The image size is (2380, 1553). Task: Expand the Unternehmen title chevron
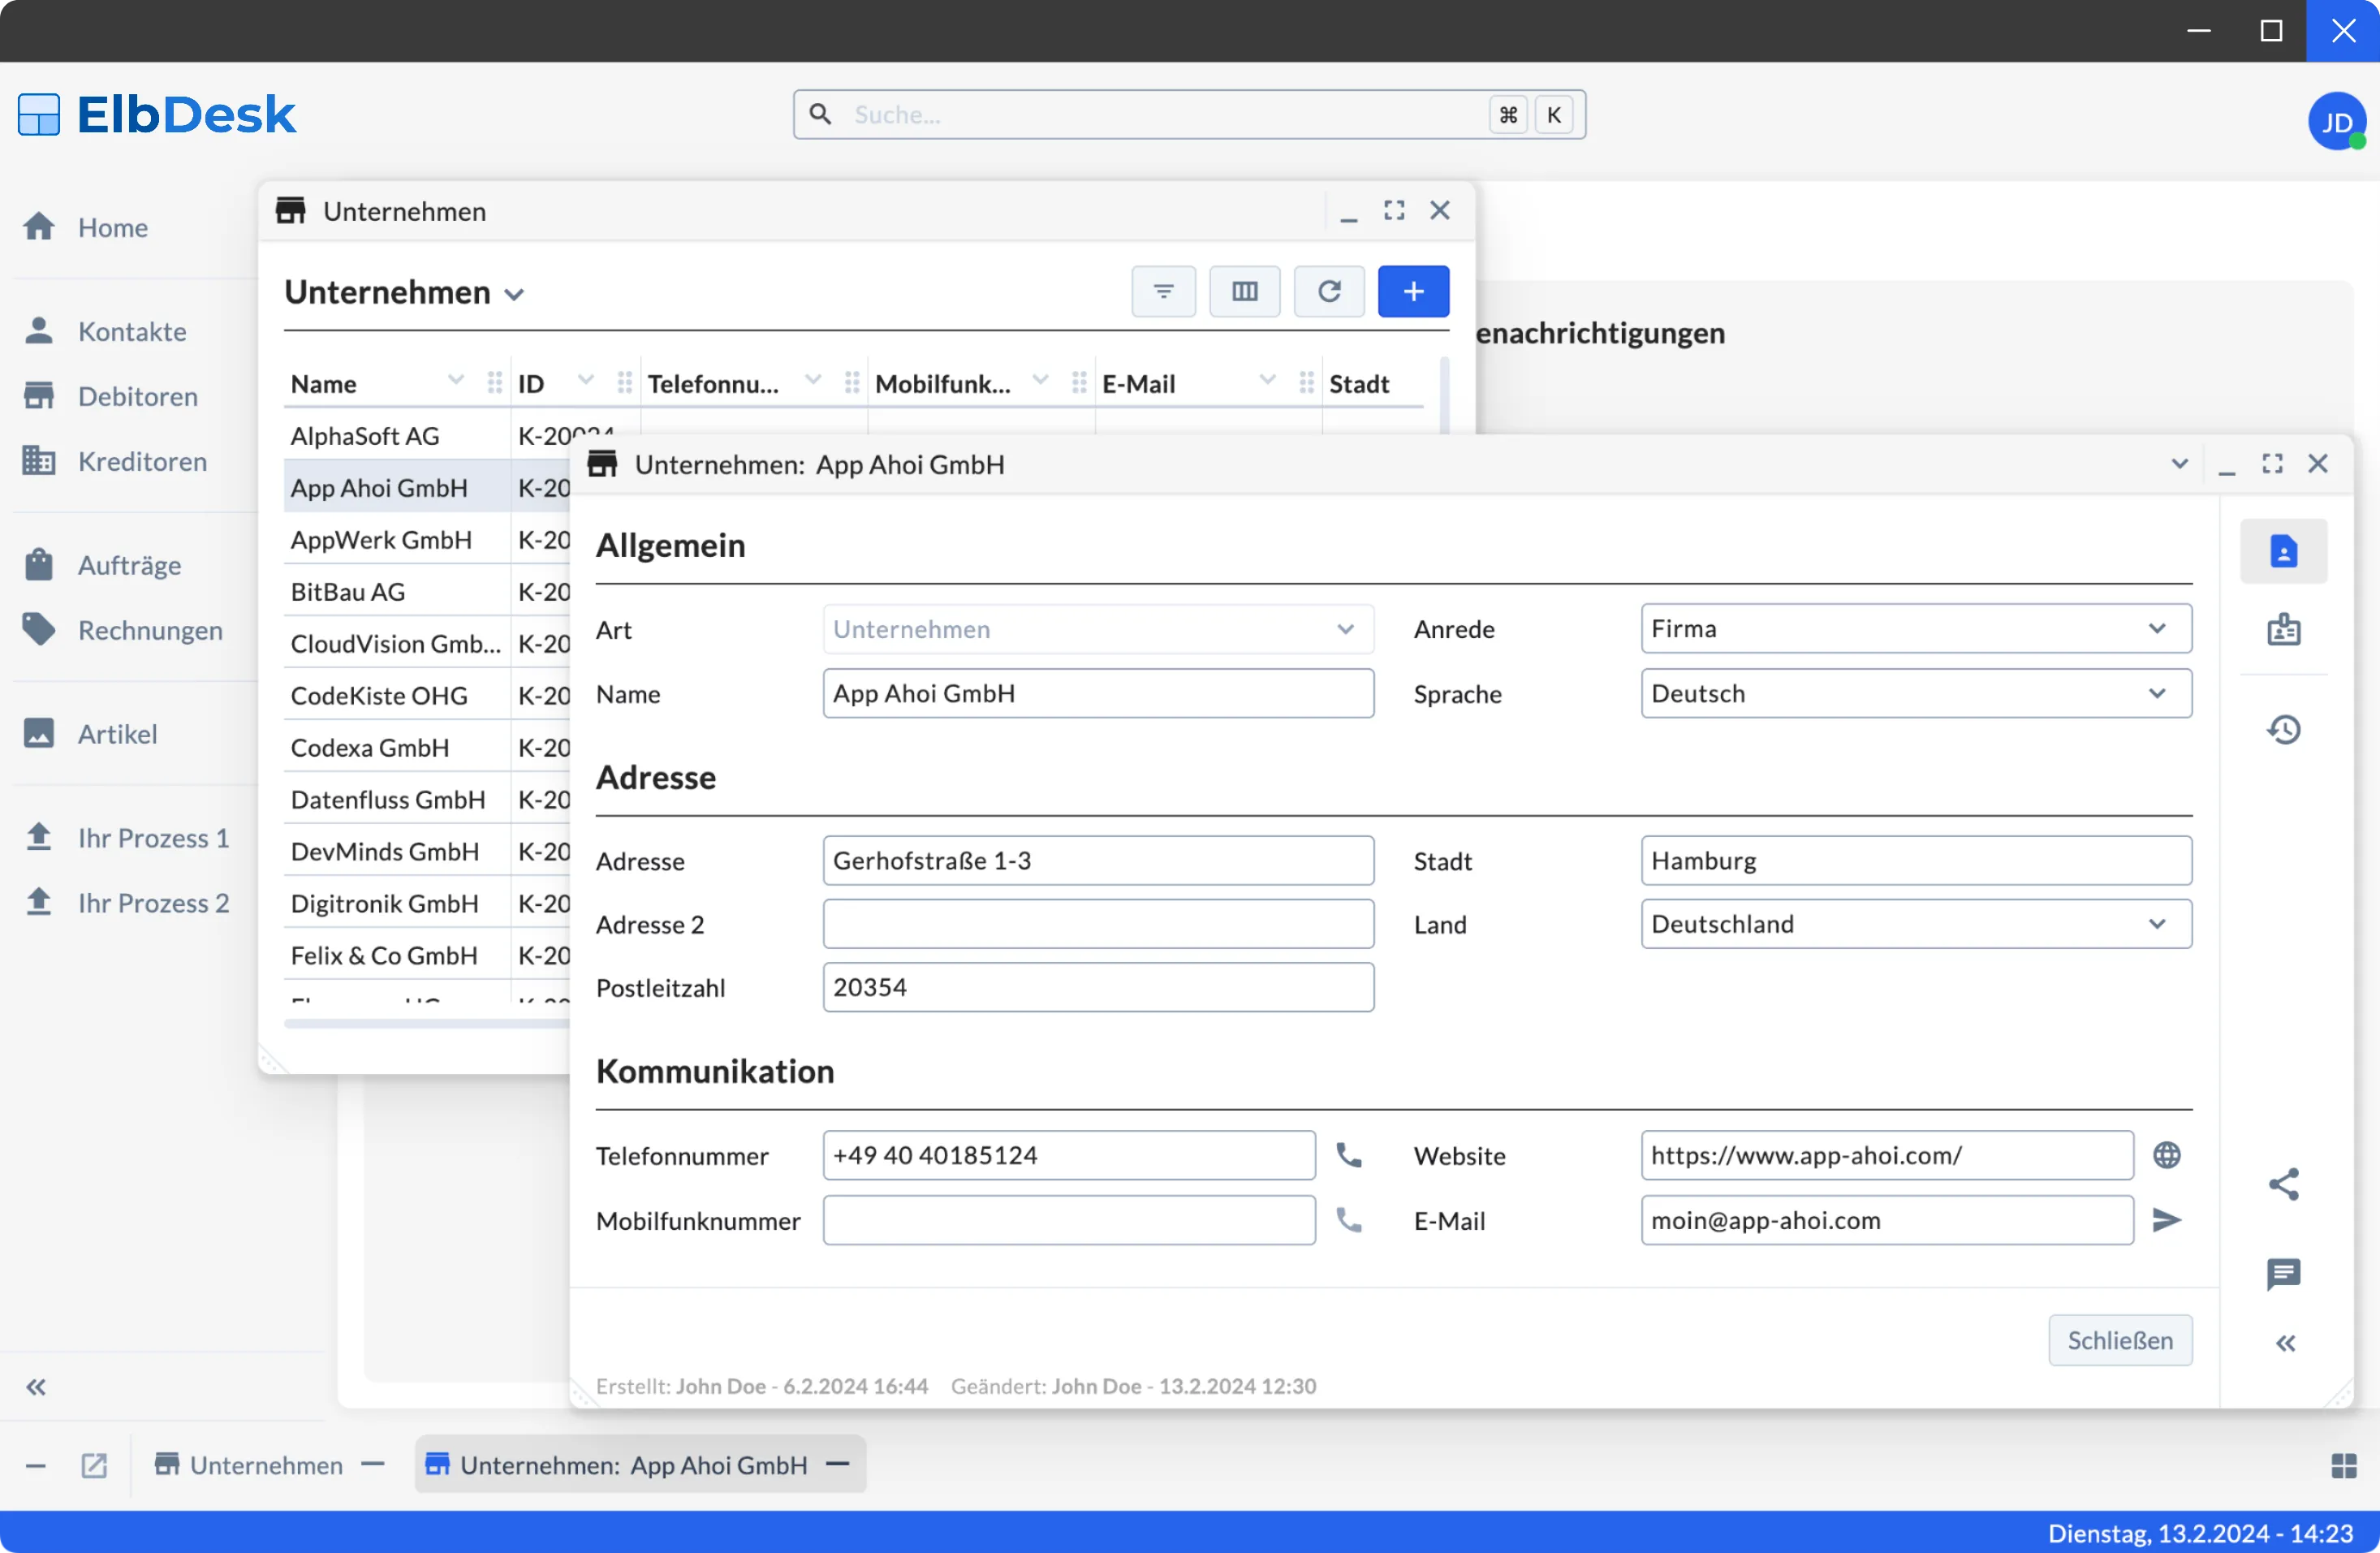(516, 294)
